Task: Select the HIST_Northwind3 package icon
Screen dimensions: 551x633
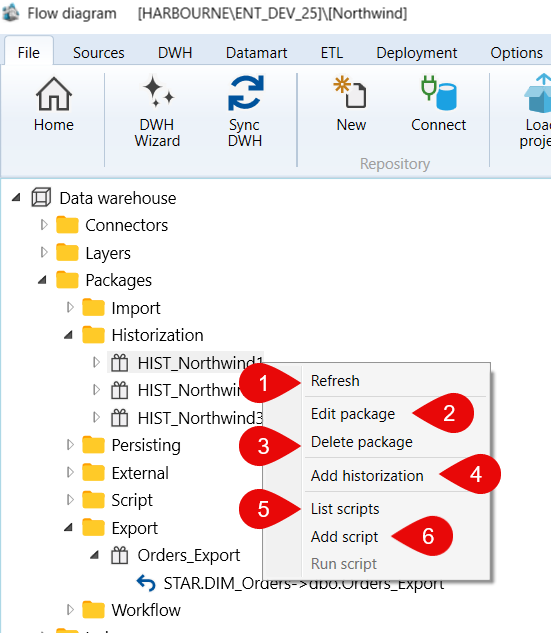Action: (119, 418)
